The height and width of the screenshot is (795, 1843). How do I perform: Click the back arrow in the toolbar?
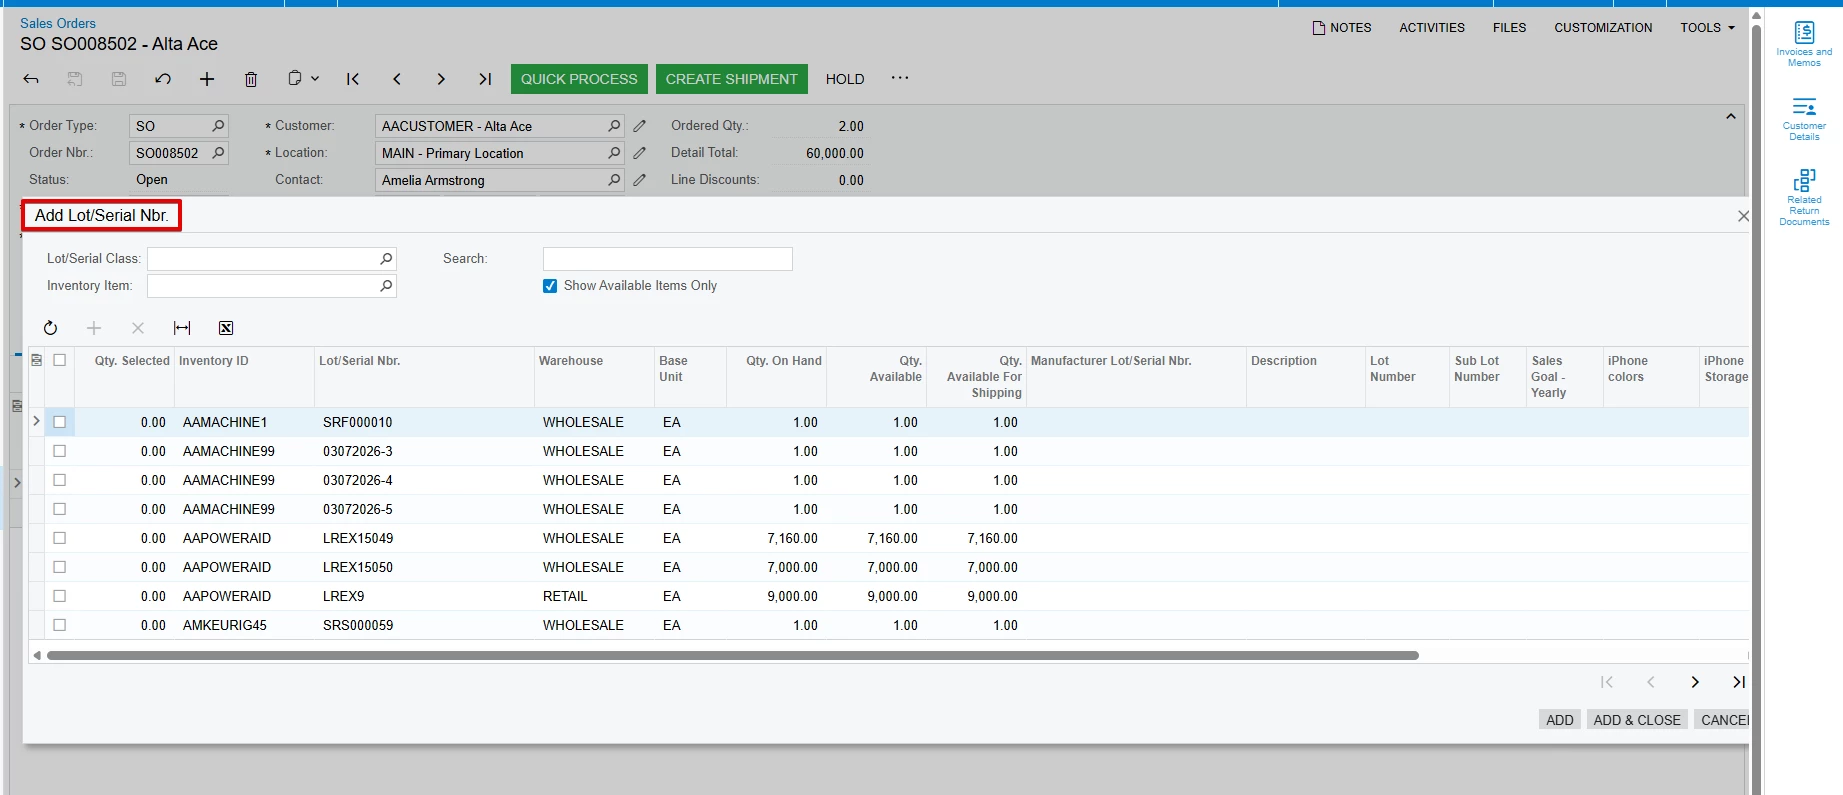click(x=31, y=79)
